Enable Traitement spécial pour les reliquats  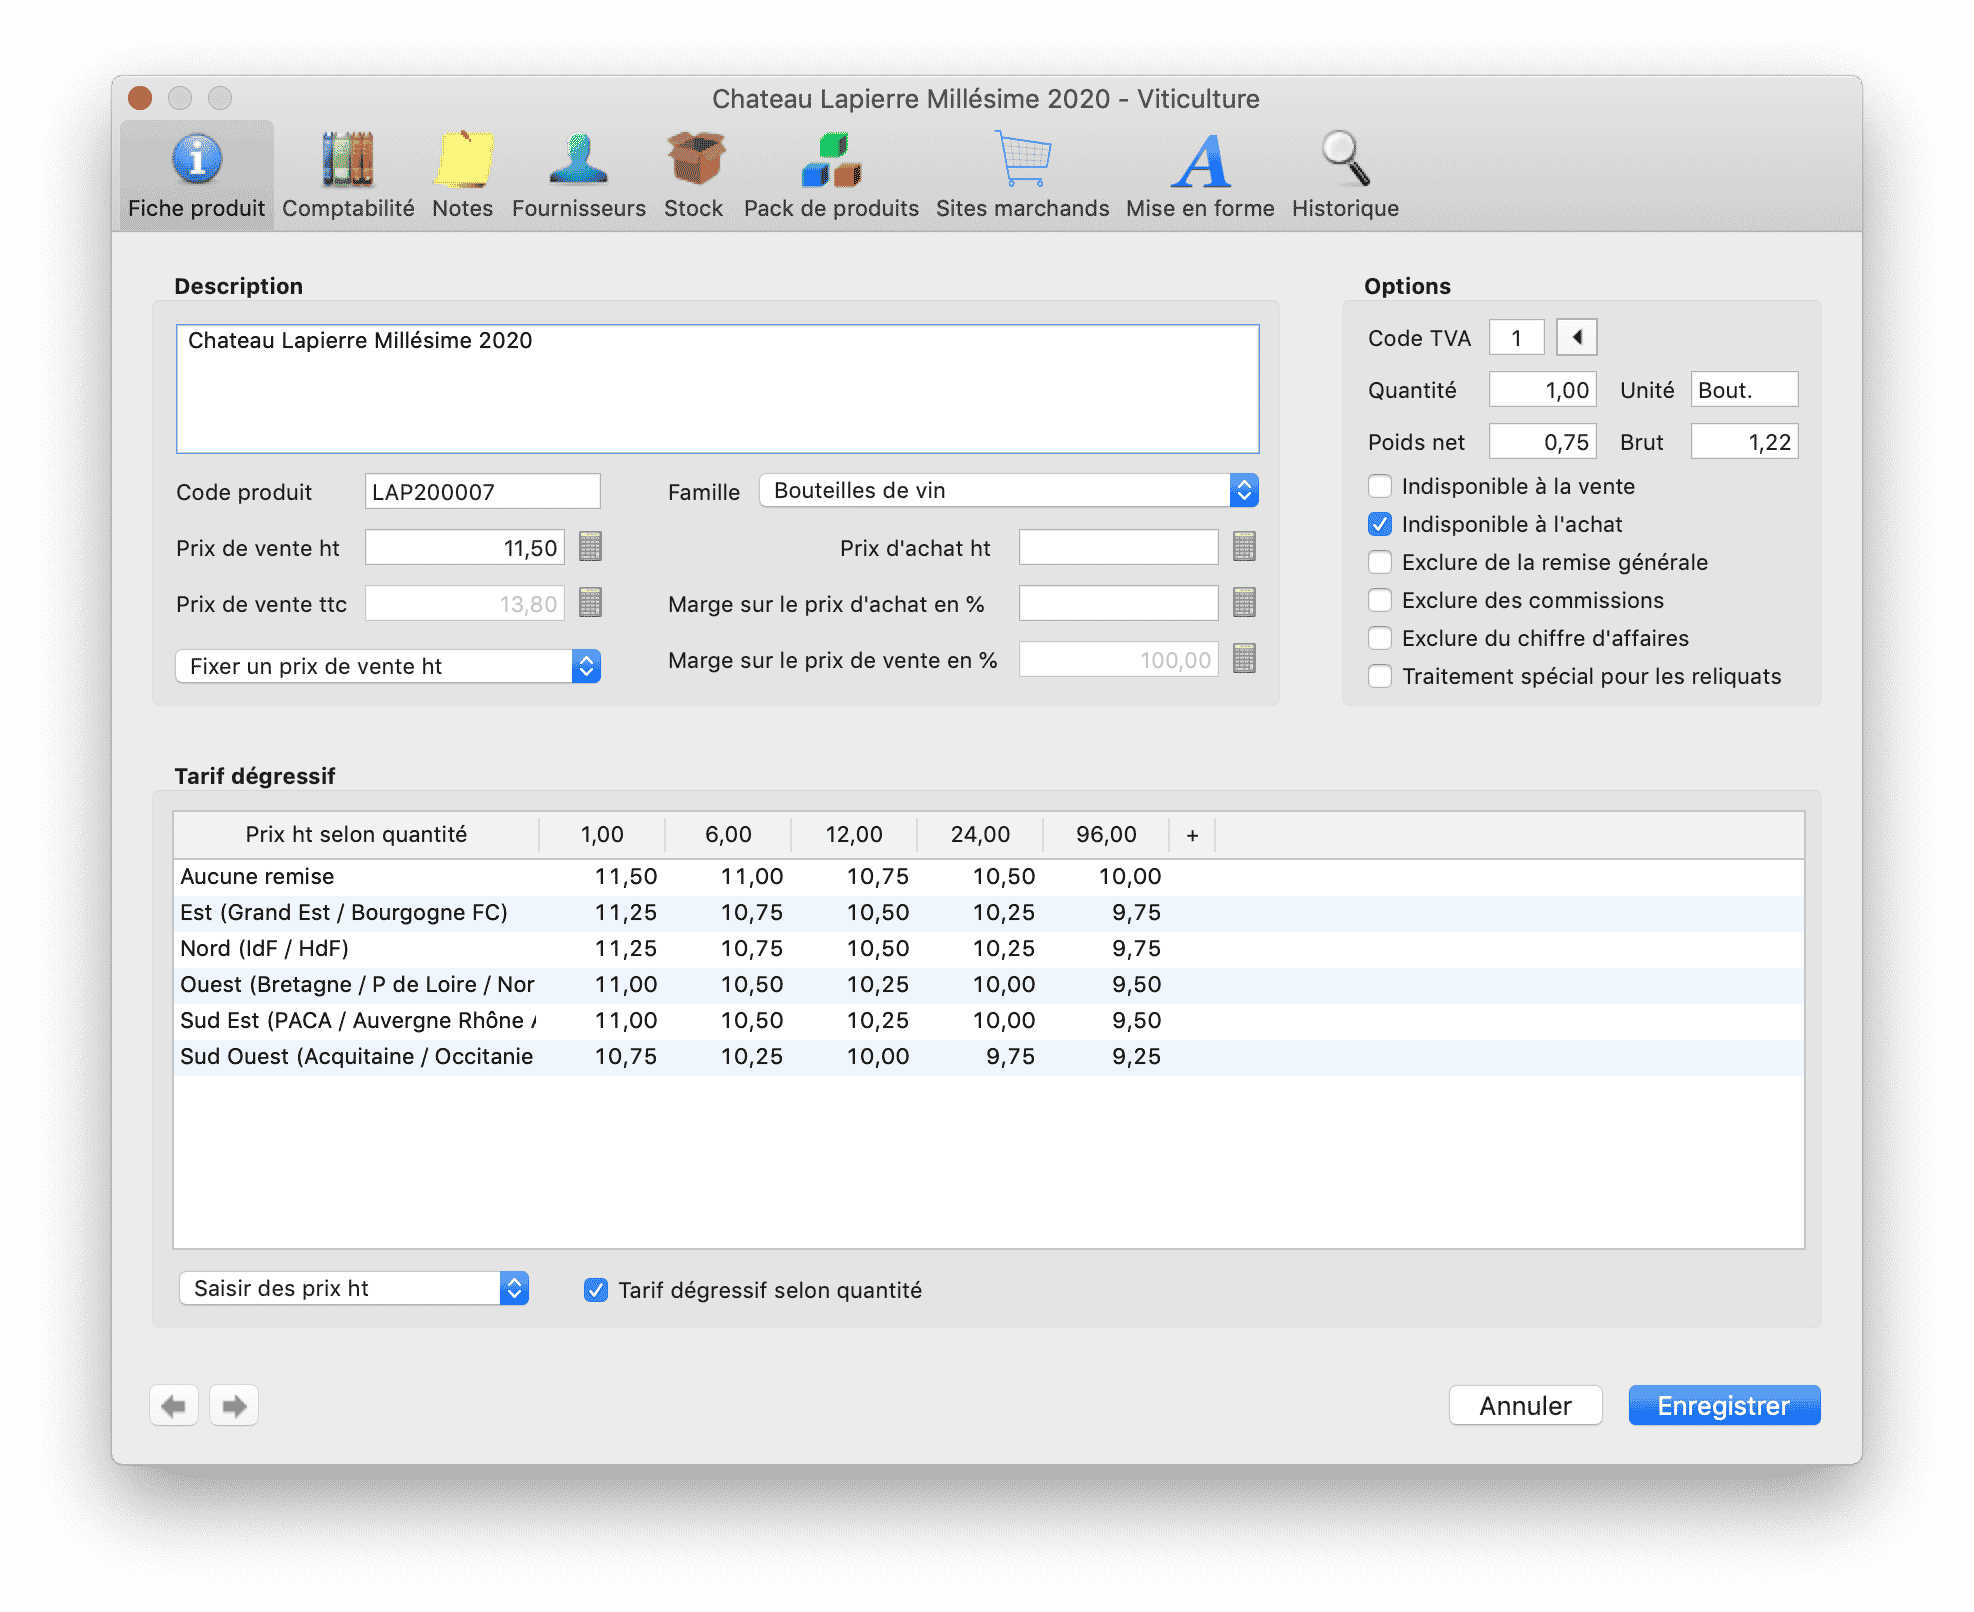pos(1380,676)
